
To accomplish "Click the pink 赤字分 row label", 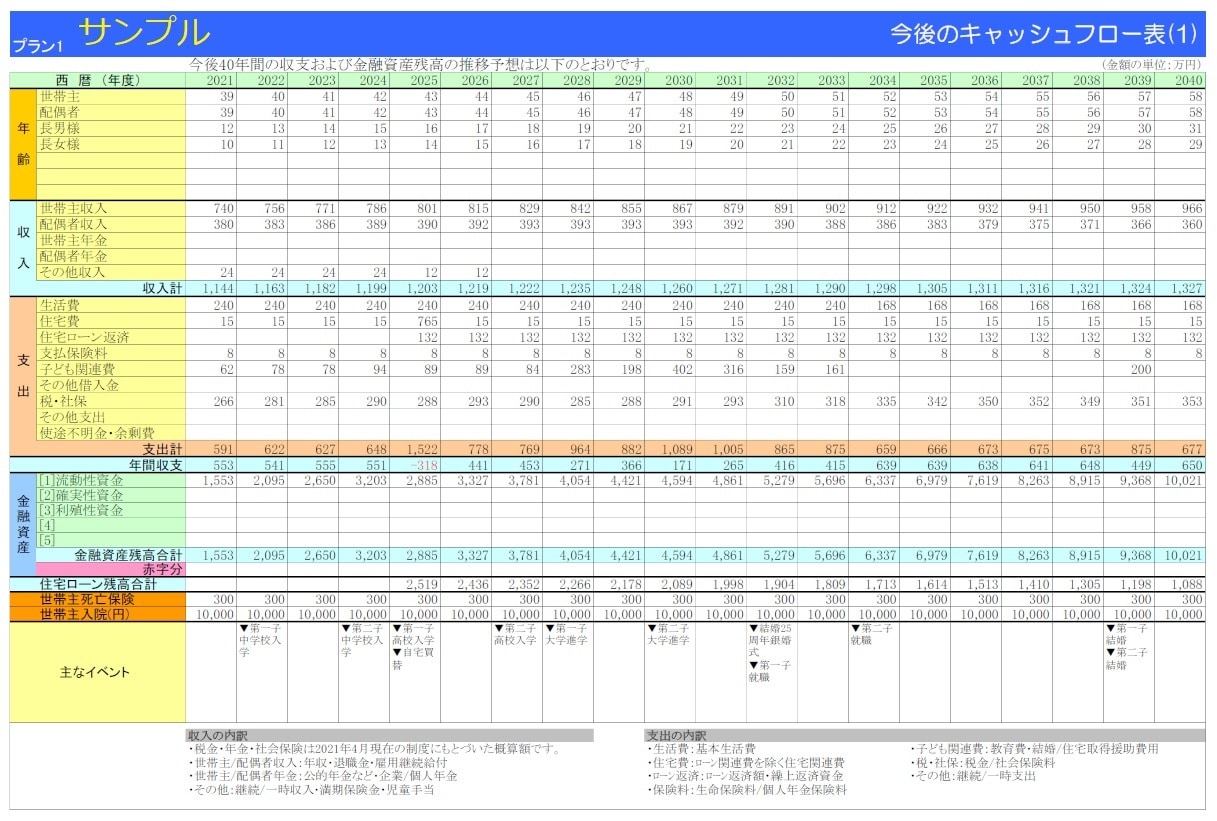I will tap(162, 569).
